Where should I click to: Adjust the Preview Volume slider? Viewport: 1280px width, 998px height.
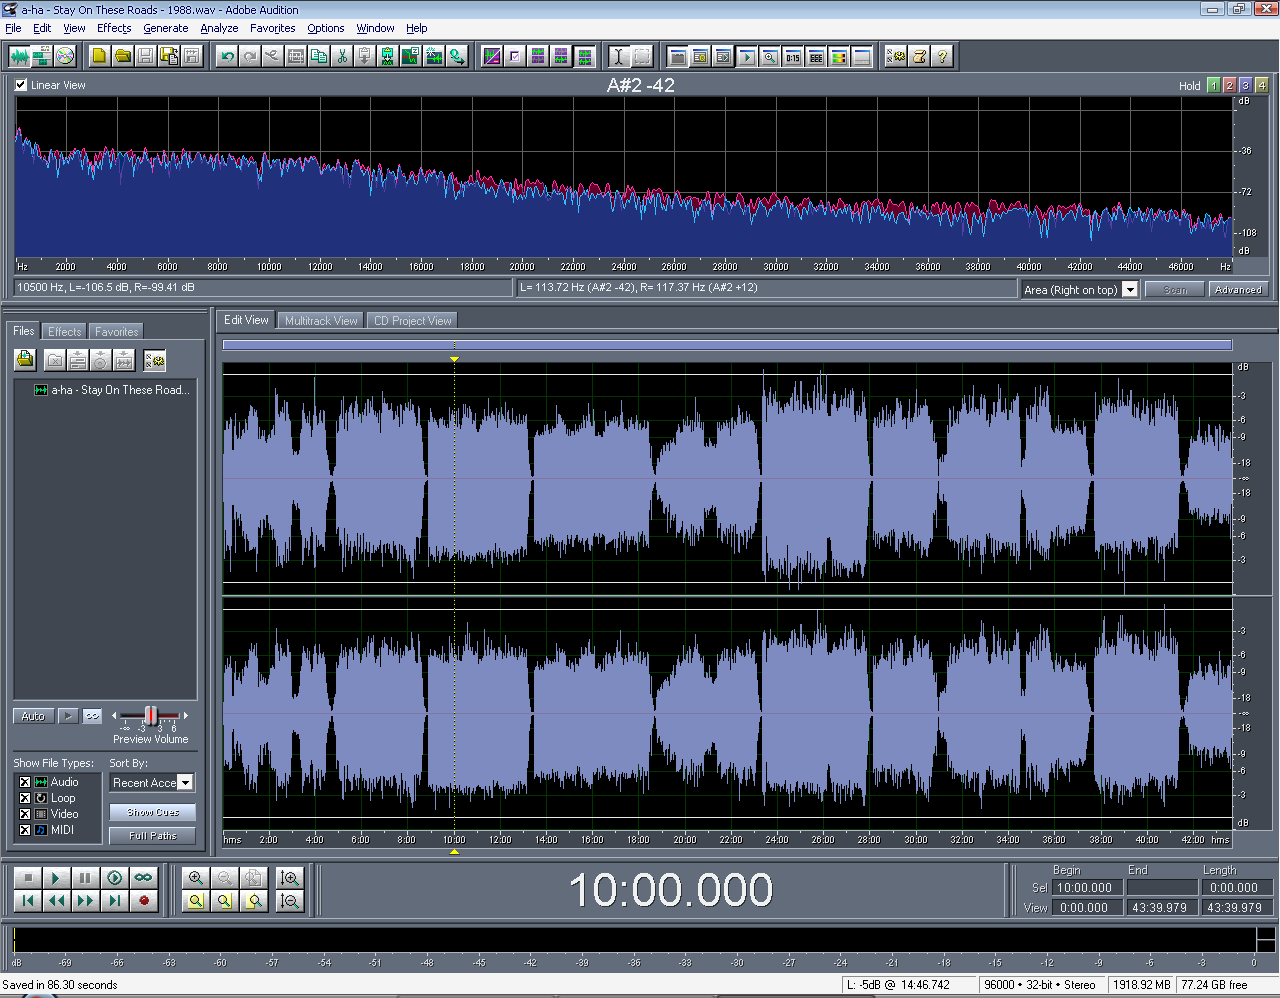150,715
